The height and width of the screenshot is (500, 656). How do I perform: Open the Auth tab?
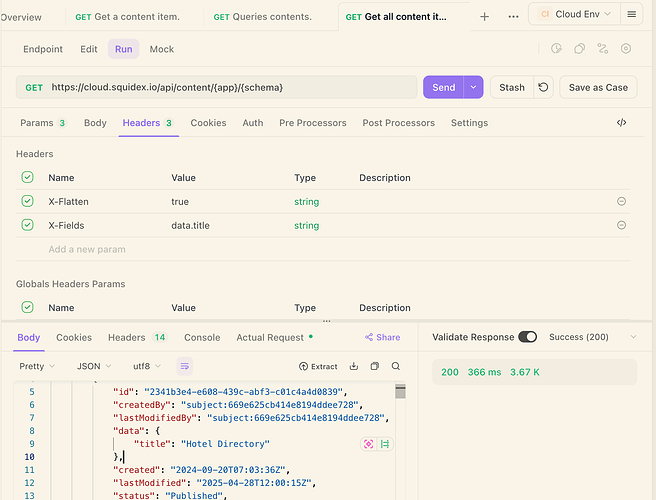click(x=253, y=123)
